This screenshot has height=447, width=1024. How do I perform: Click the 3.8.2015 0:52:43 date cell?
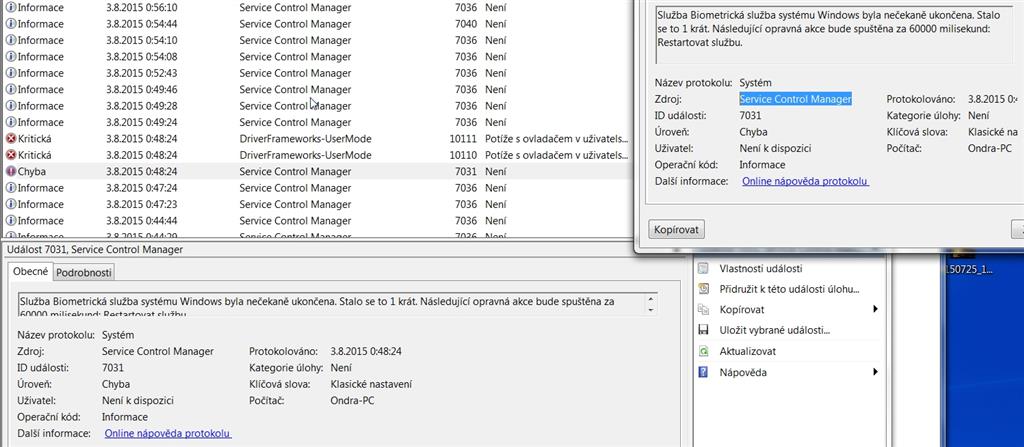pyautogui.click(x=141, y=73)
